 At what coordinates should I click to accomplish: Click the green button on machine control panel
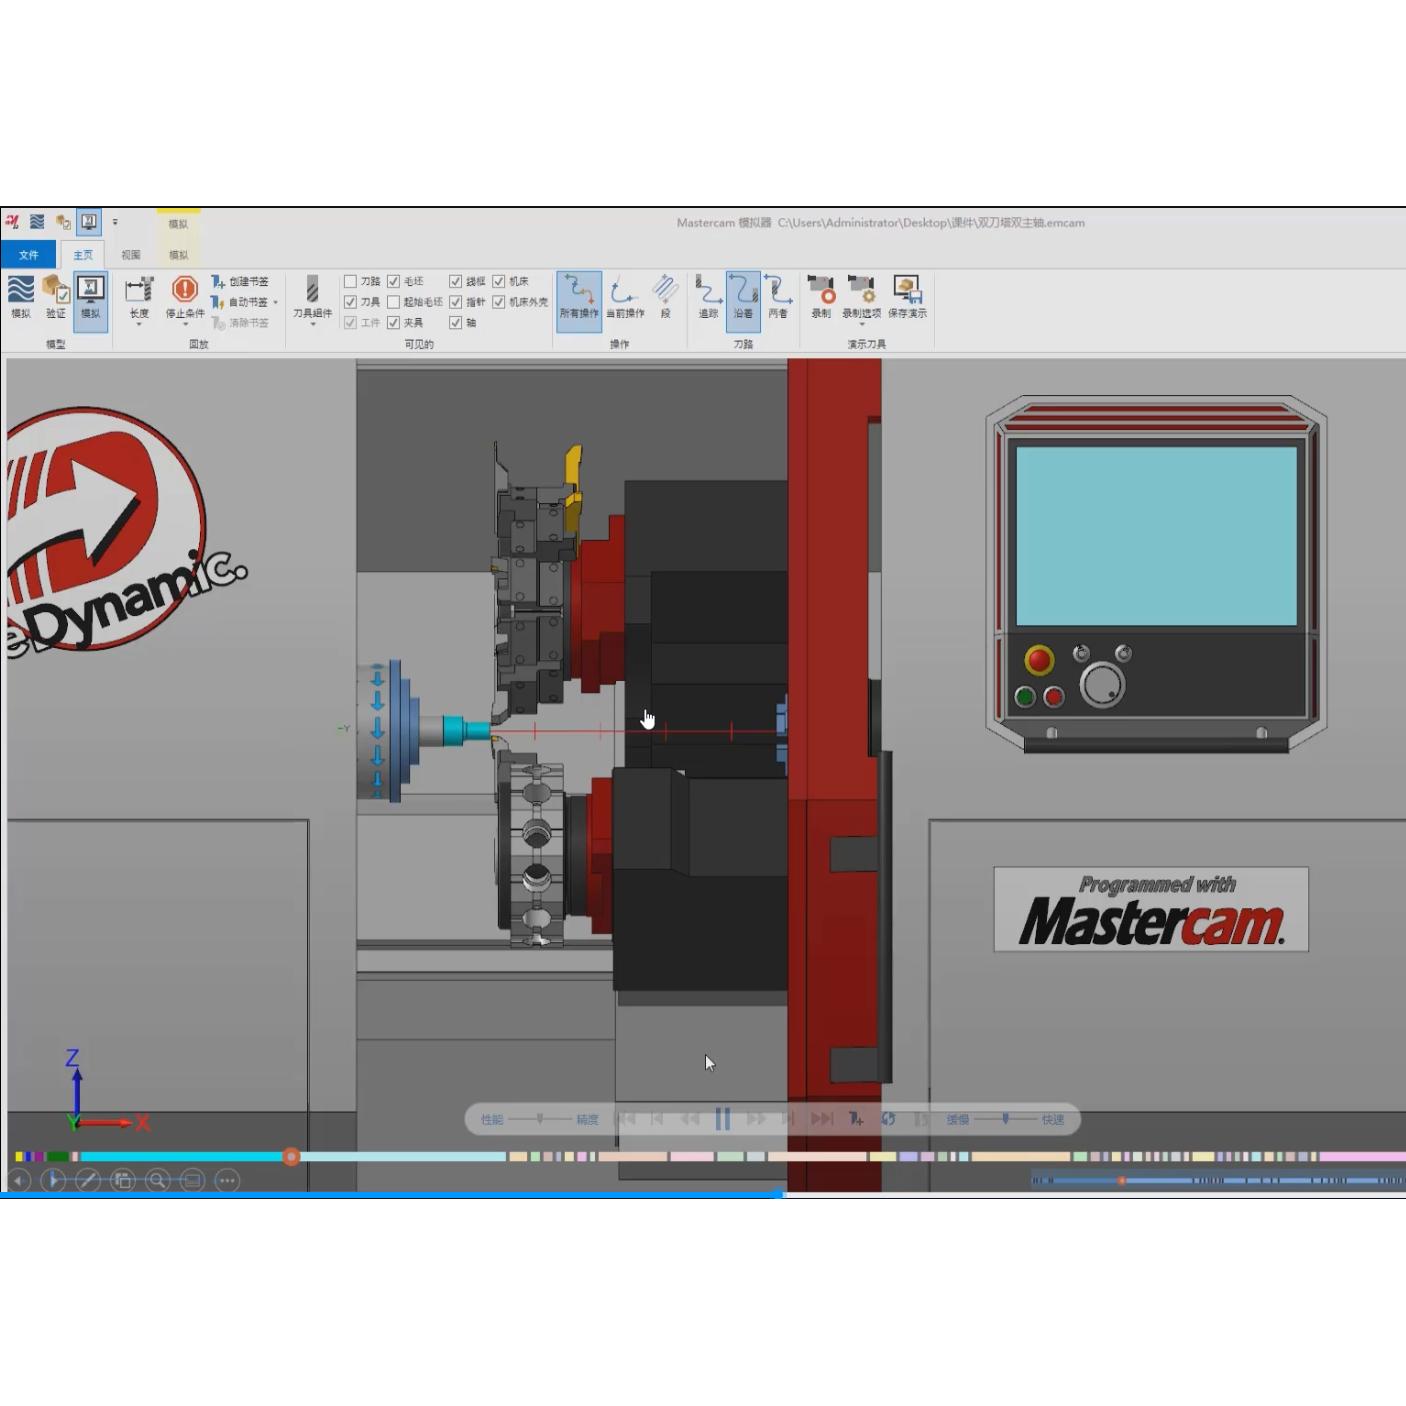[x=1024, y=696]
